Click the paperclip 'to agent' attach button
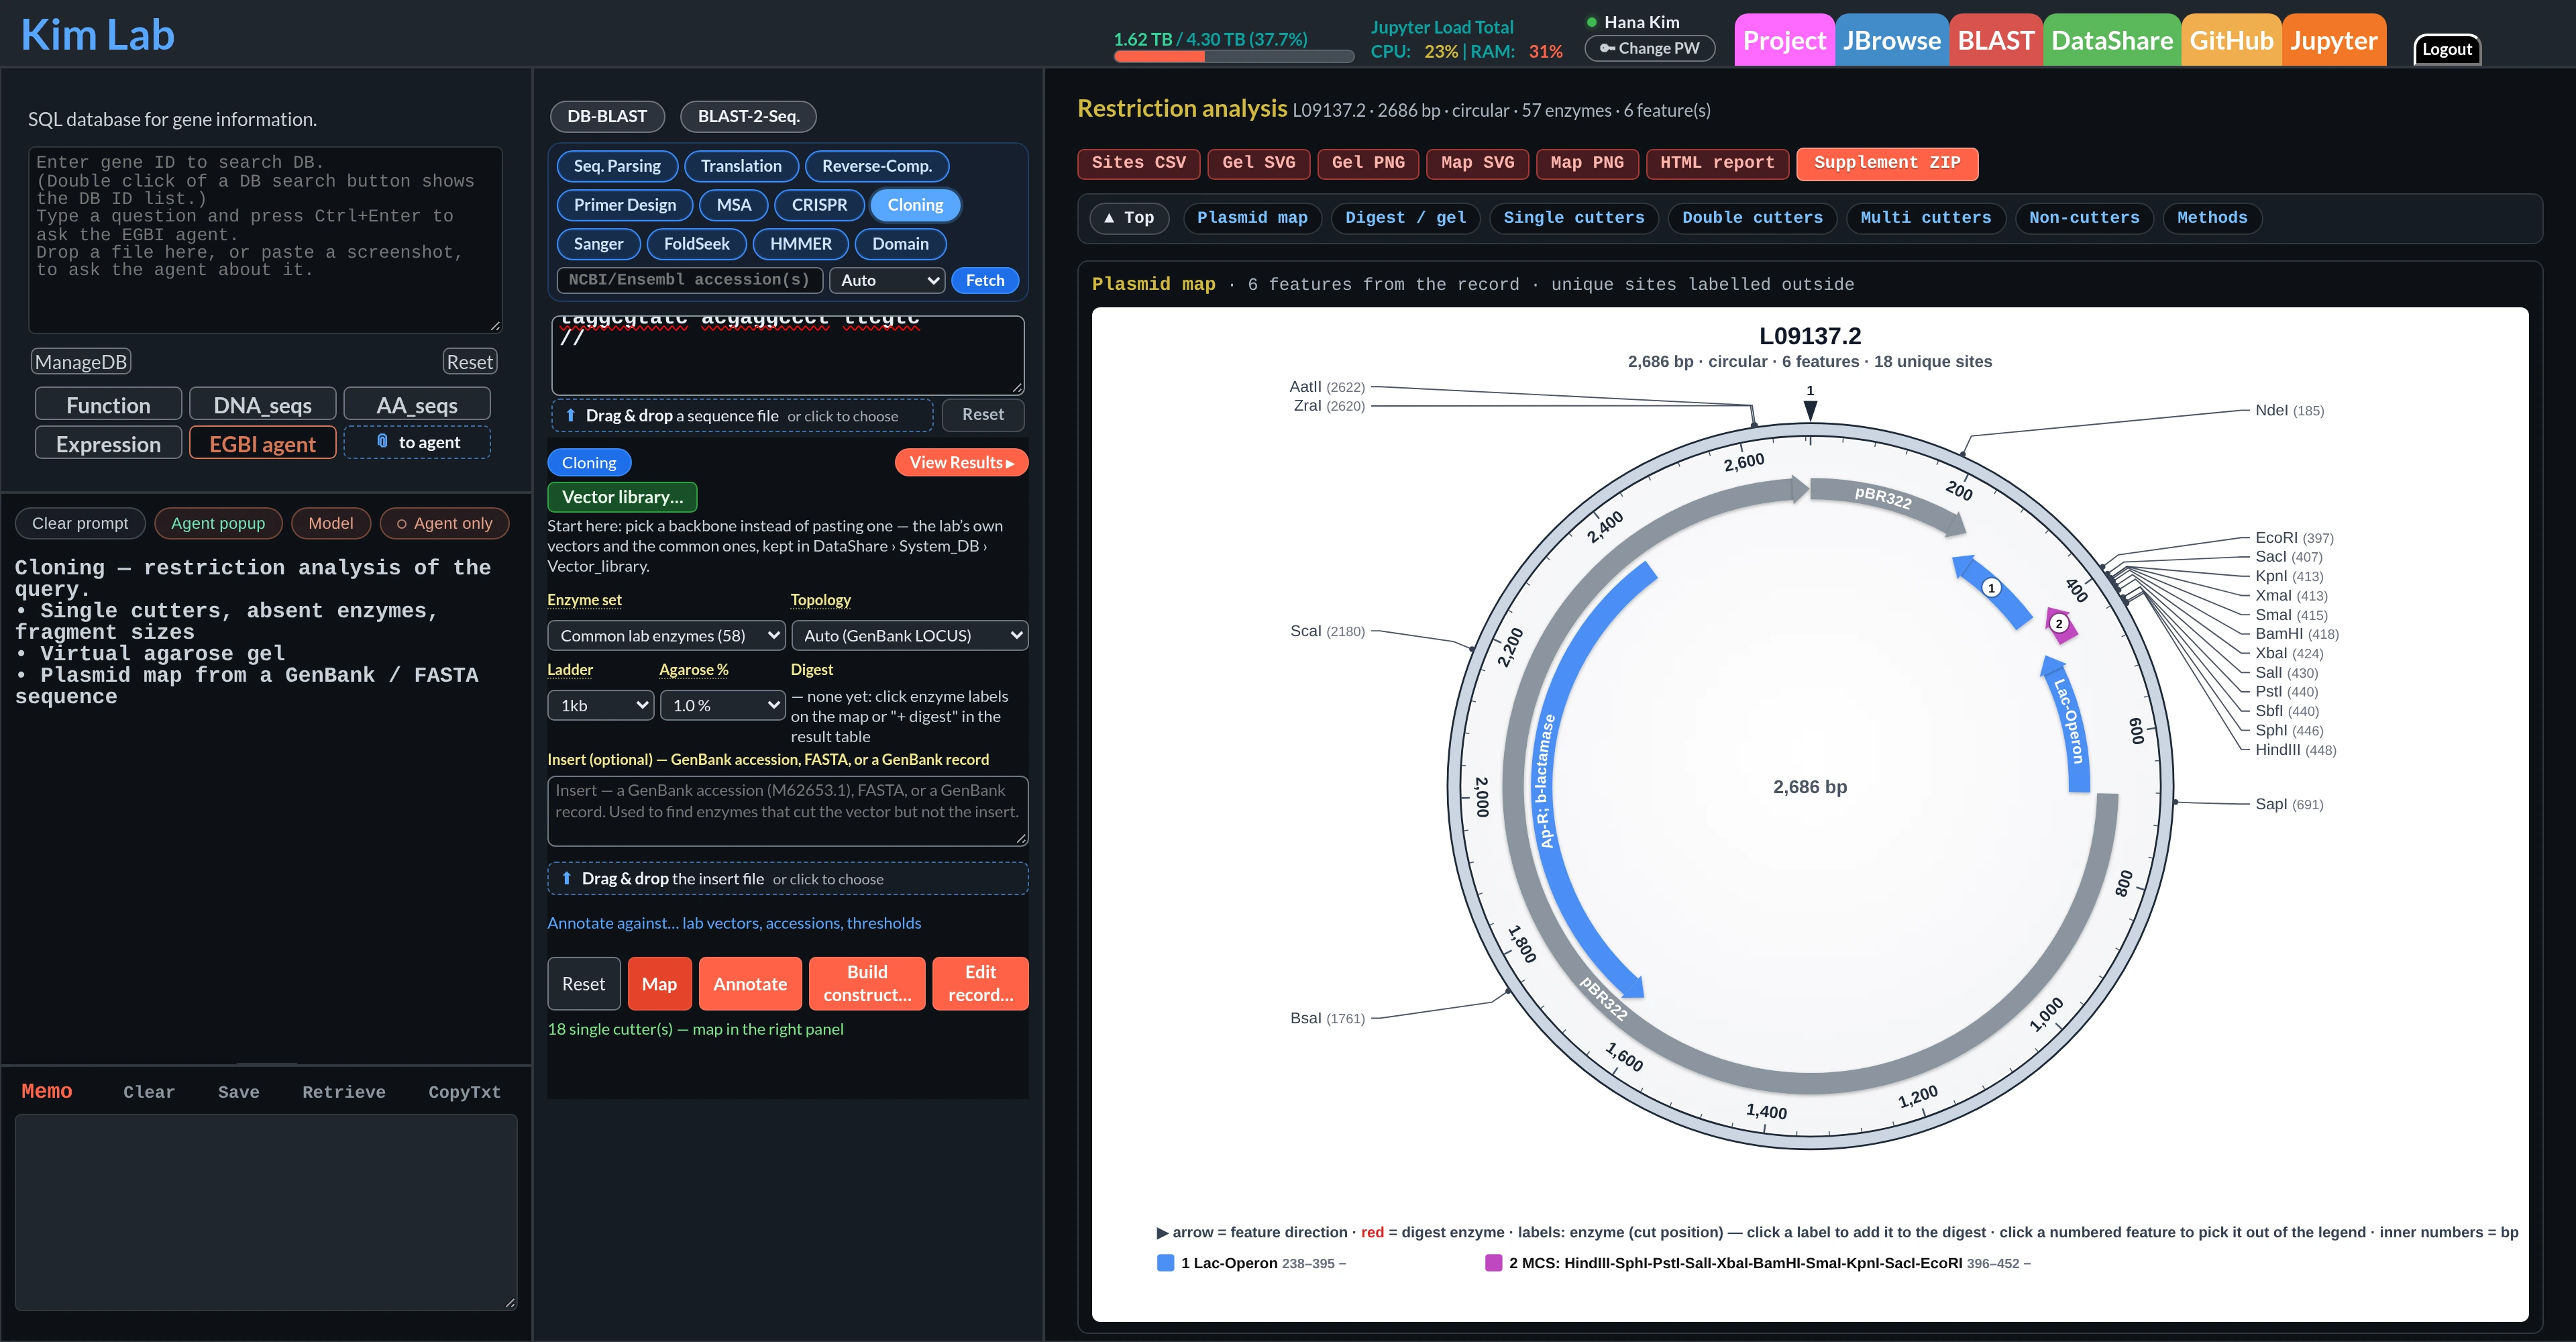The height and width of the screenshot is (1342, 2576). click(x=417, y=442)
